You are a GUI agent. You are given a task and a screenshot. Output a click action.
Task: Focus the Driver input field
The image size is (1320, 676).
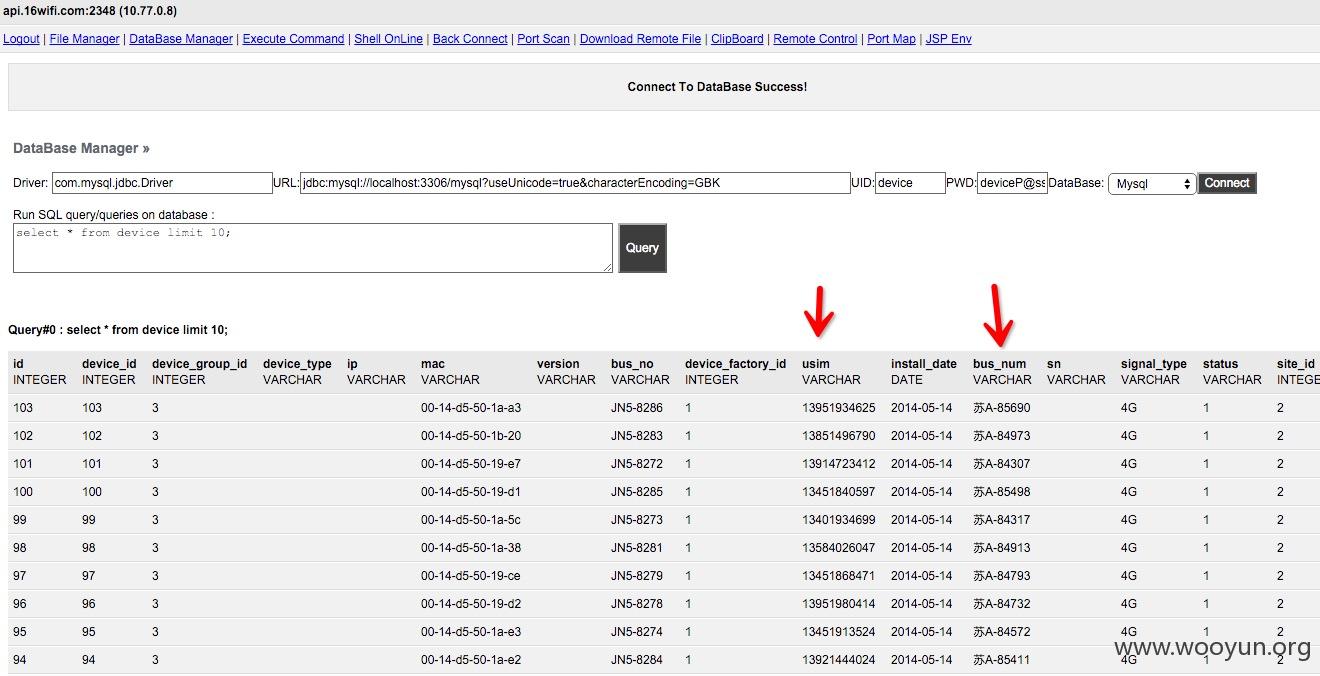click(x=162, y=183)
